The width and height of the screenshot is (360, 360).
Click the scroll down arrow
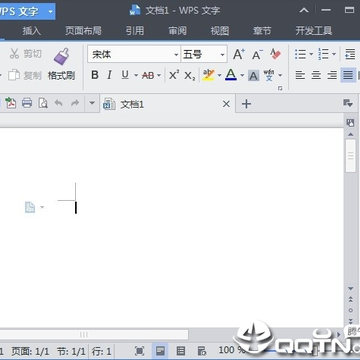(x=350, y=288)
